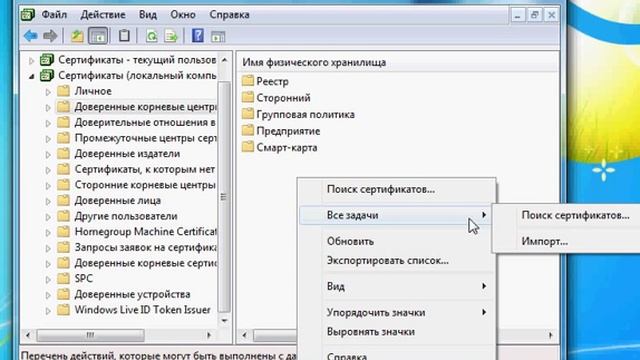Click the Export list toolbar icon
This screenshot has height=360, width=640.
[x=171, y=36]
